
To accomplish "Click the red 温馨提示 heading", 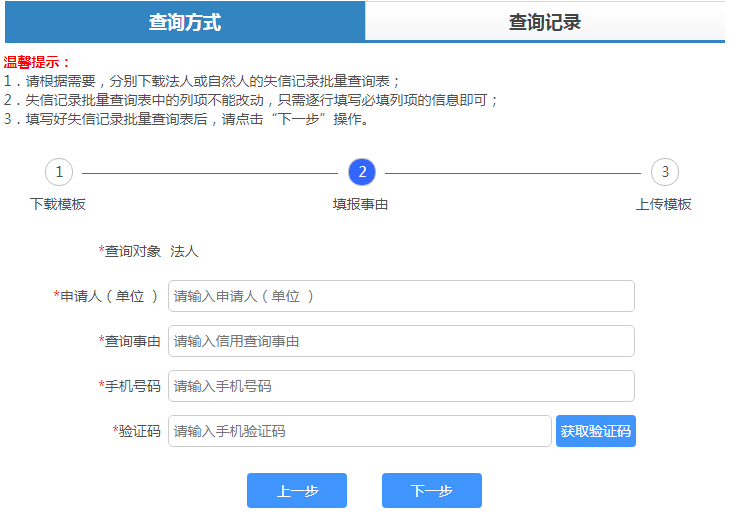I will 37,62.
